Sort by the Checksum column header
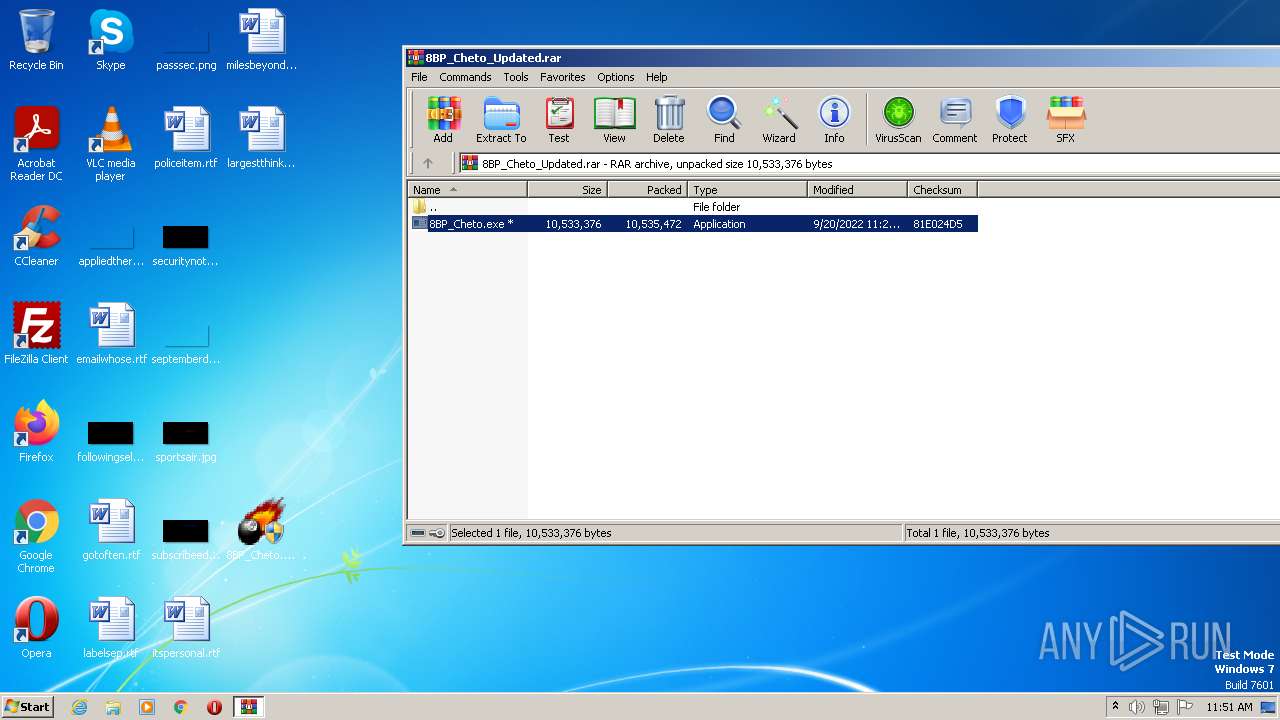 point(942,189)
